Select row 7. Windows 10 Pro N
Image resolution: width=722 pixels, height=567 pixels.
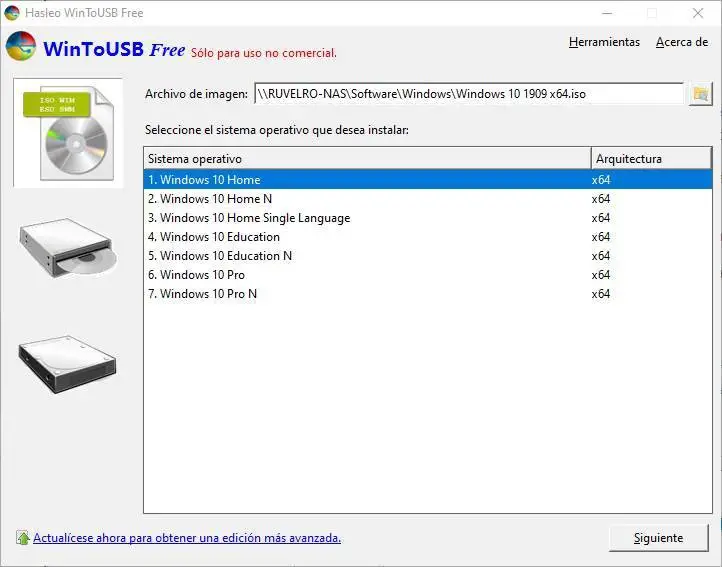click(x=428, y=294)
